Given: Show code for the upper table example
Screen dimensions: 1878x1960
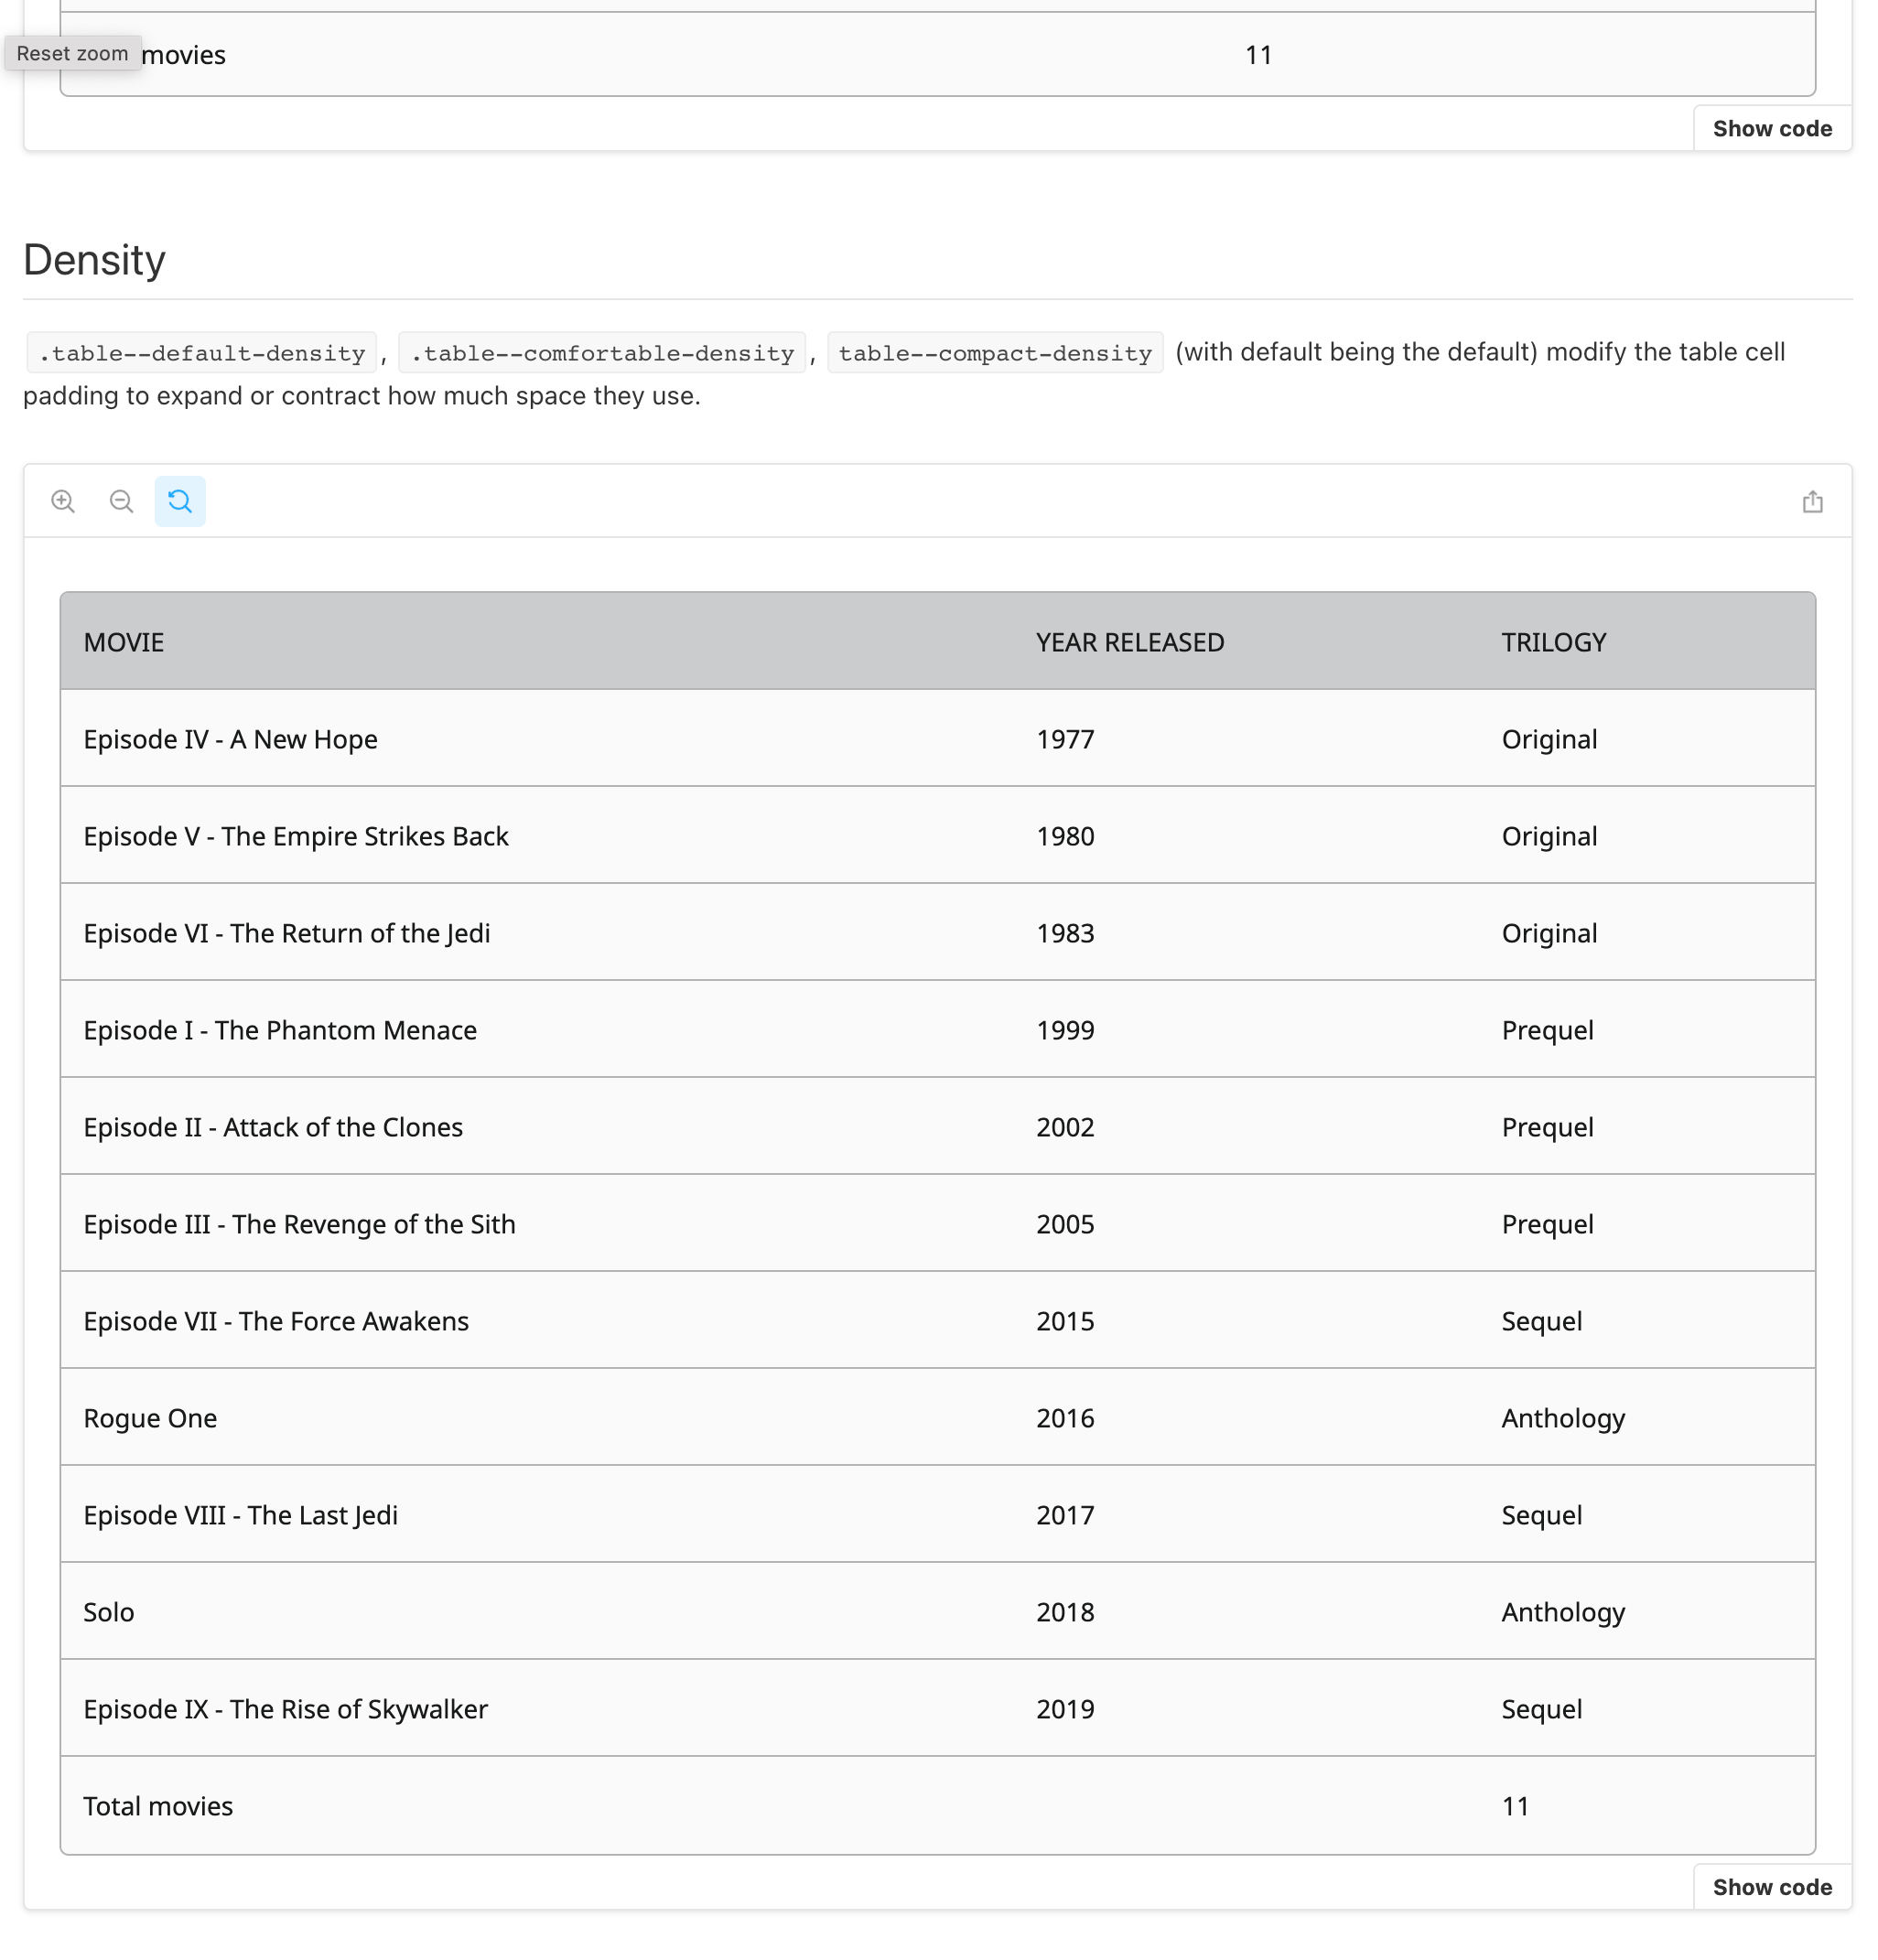Looking at the screenshot, I should tap(1771, 129).
